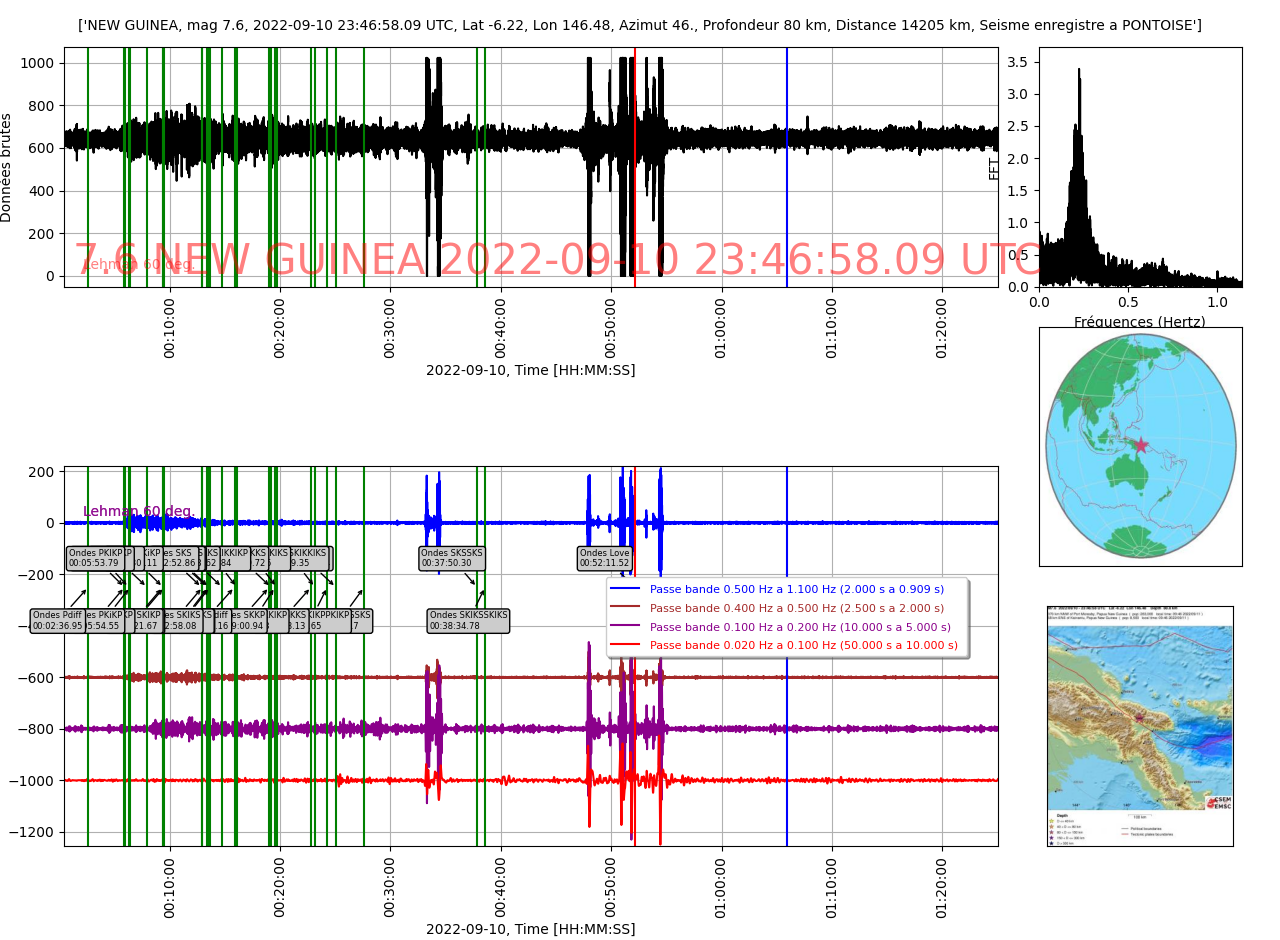Viewport: 1280px width, 940px height.
Task: Click the epicenter star on the globe map
Action: (1140, 445)
